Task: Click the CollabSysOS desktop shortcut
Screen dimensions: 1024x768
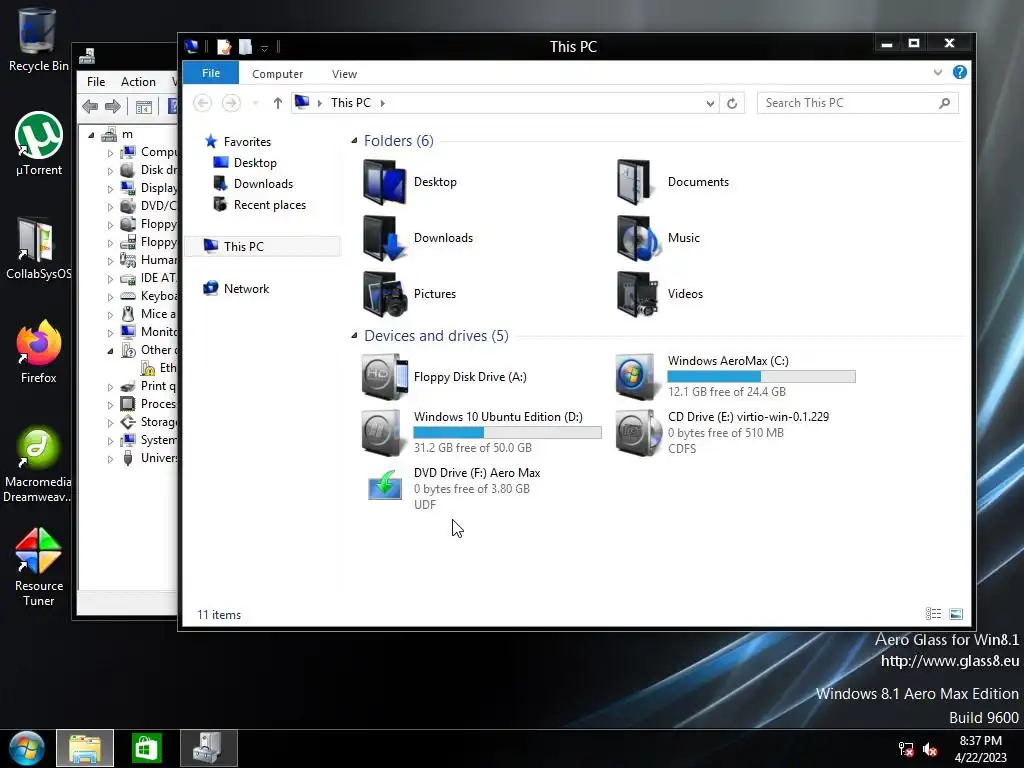Action: tap(38, 248)
